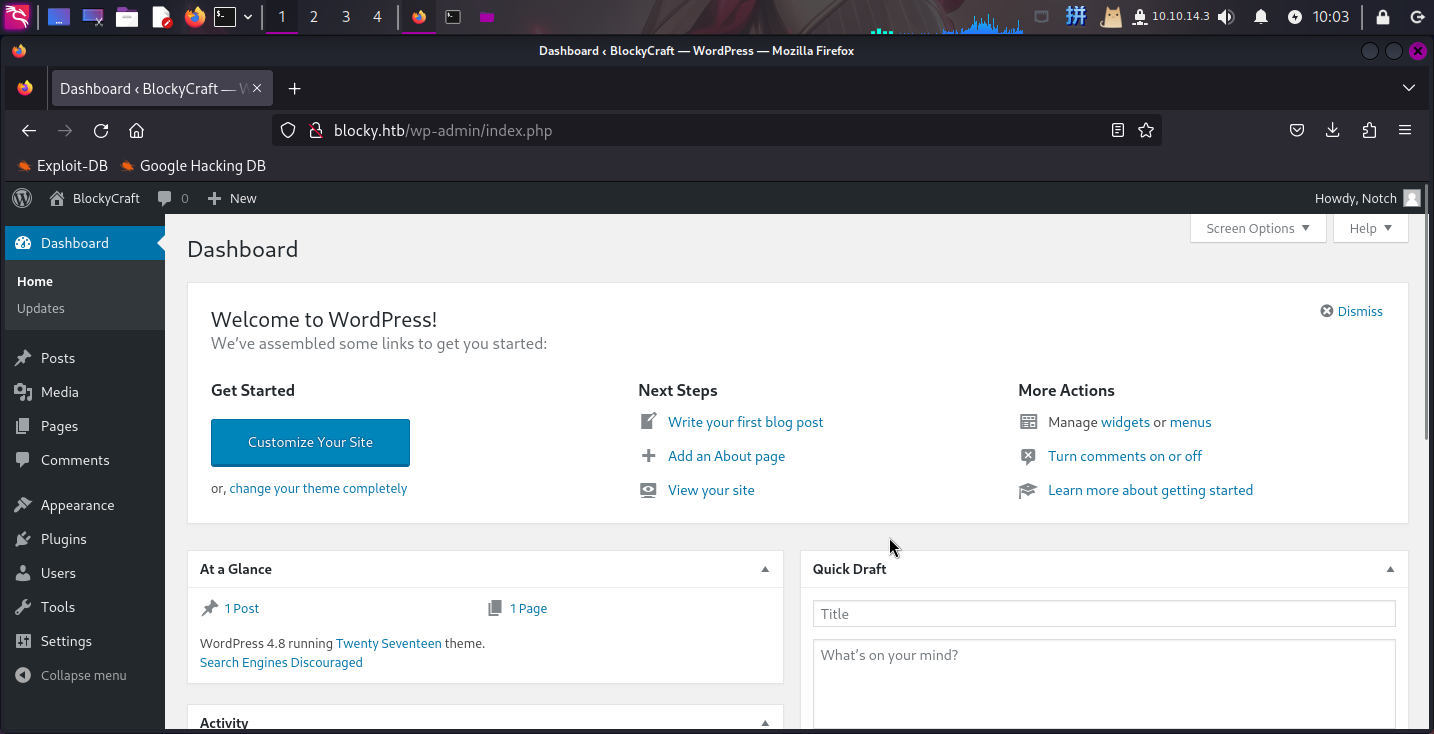Screen dimensions: 1434x734
Task: Open Firefox Pocket save icon
Action: coord(1296,131)
